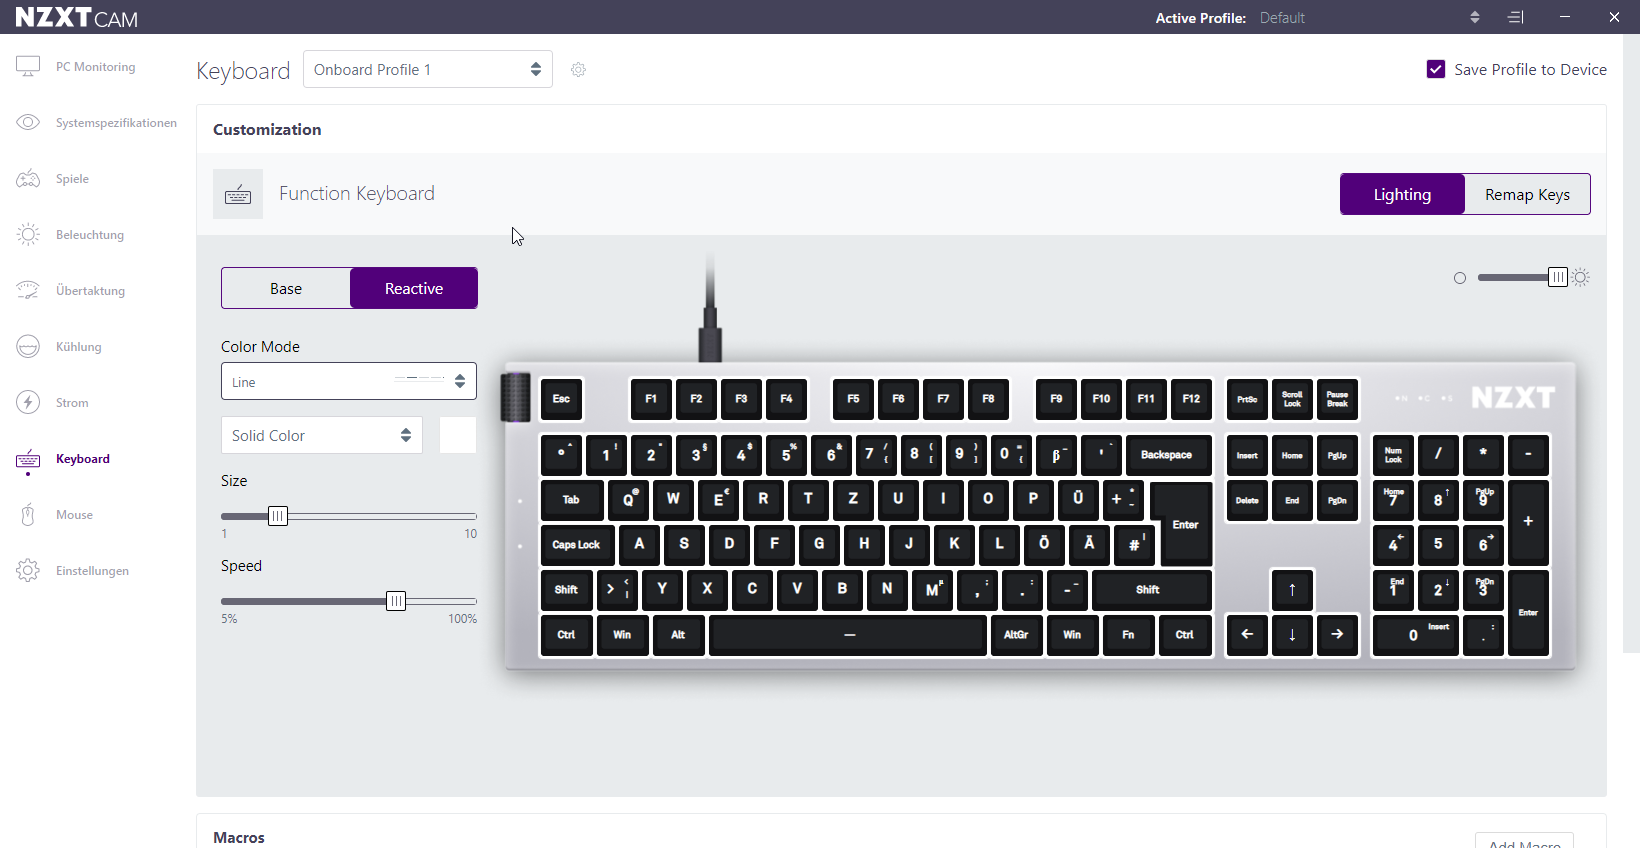Select the Kühlung cooling icon
1640x848 pixels.
coord(28,346)
